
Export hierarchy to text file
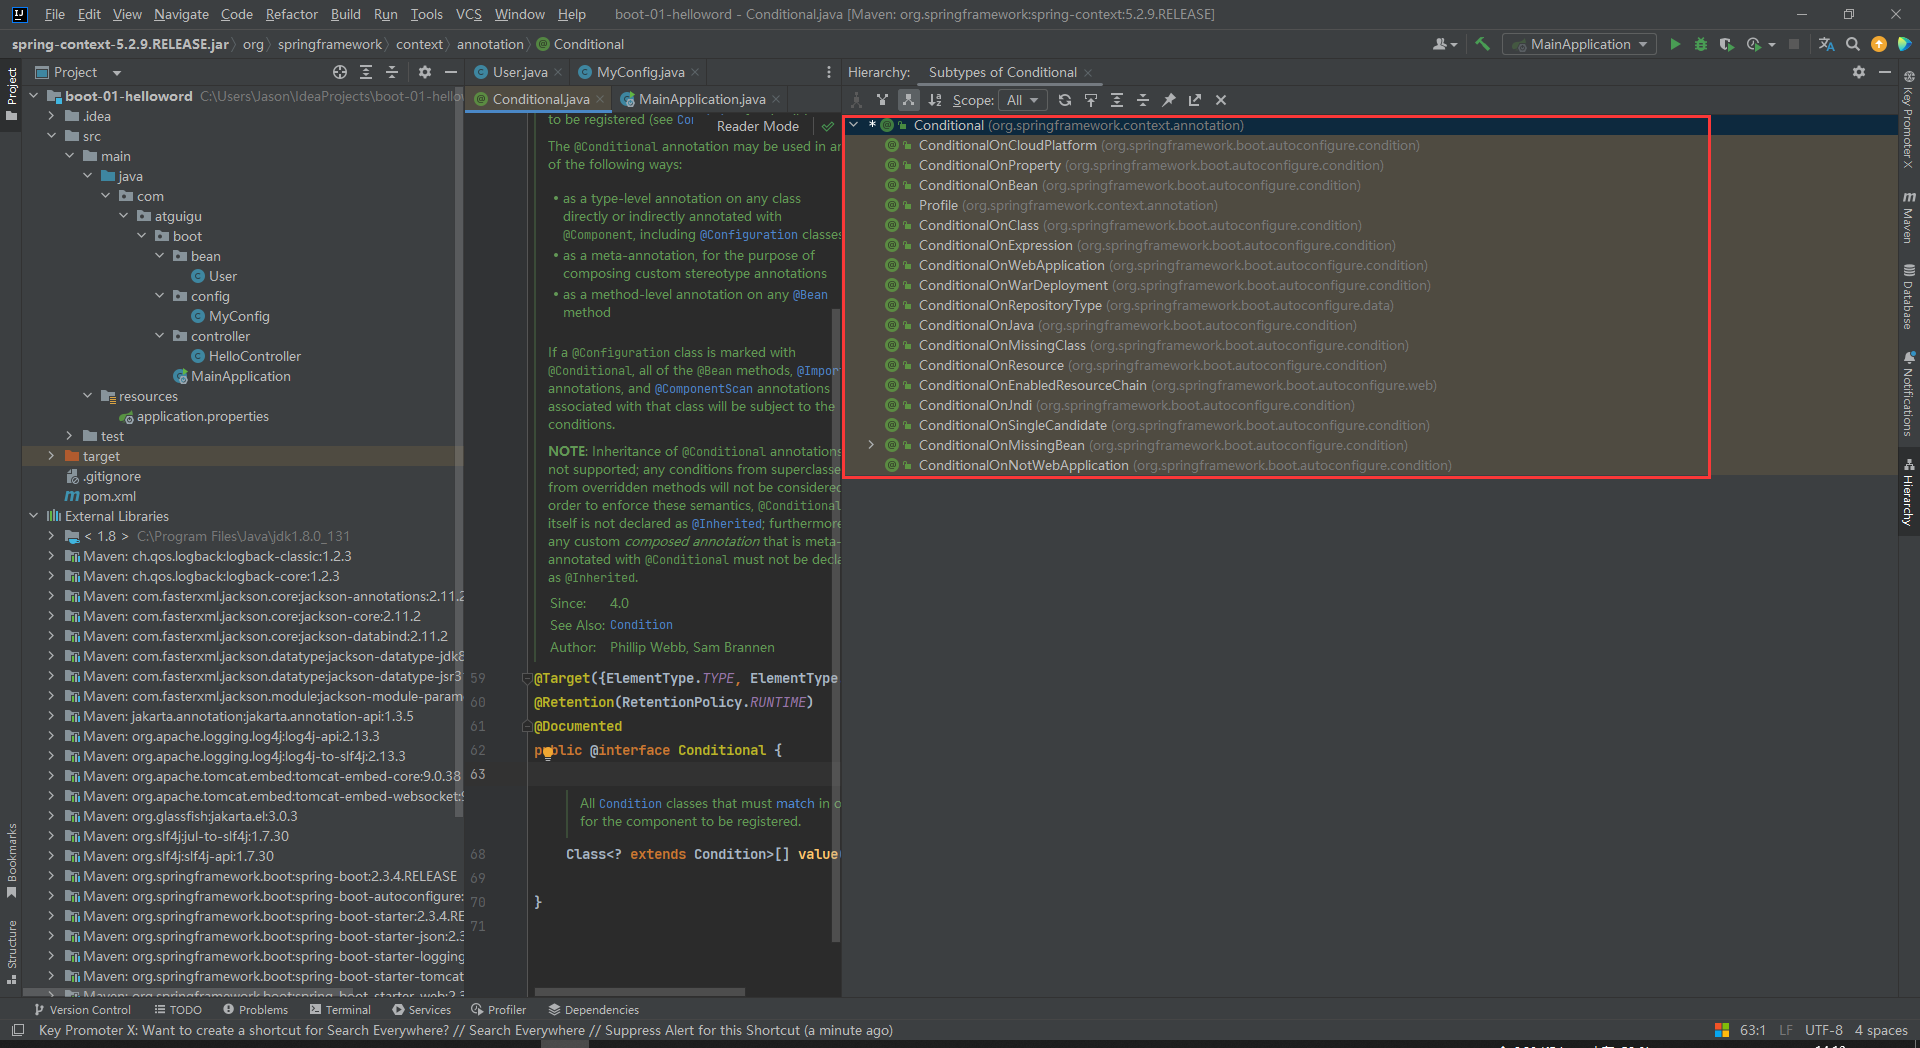tap(1194, 100)
